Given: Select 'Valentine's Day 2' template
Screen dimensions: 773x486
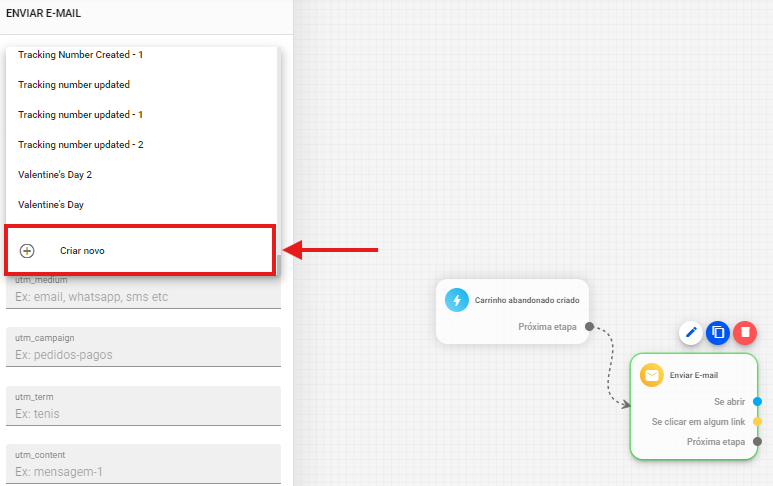Looking at the screenshot, I should [55, 175].
